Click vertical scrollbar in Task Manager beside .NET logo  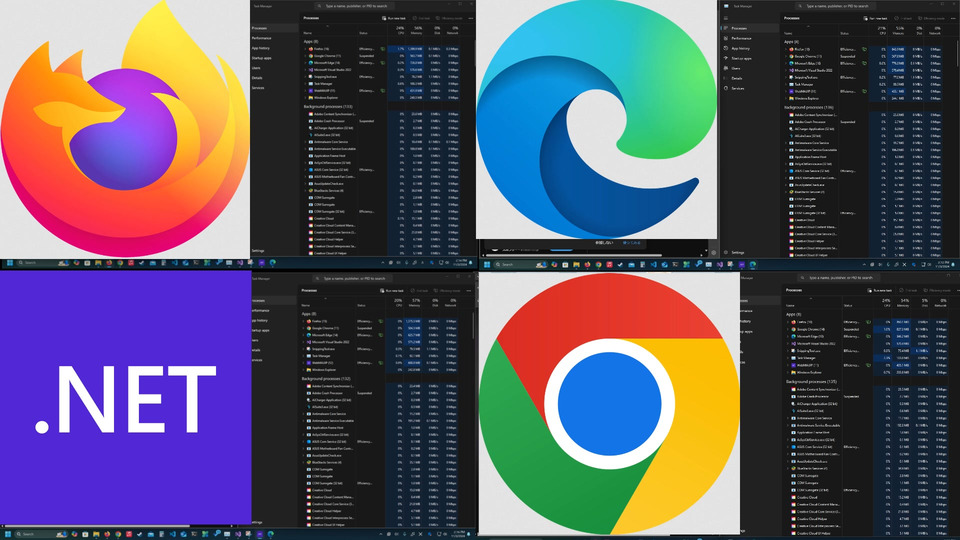tap(473, 324)
